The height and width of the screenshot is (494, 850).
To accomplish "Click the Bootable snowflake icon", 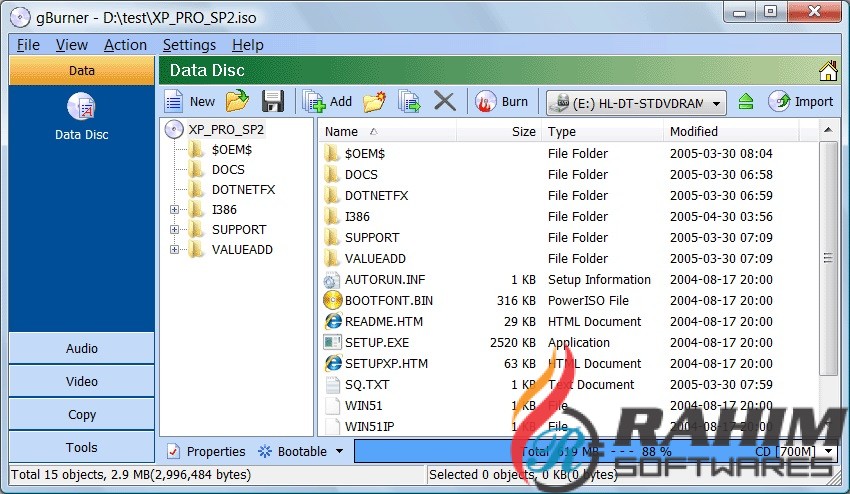I will point(265,451).
